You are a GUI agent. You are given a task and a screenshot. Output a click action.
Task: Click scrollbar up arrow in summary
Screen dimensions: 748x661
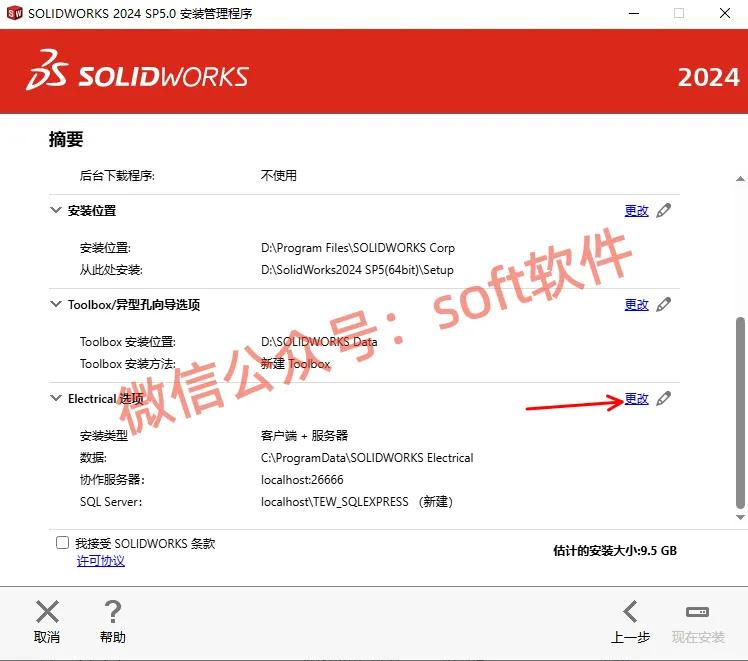(x=740, y=179)
